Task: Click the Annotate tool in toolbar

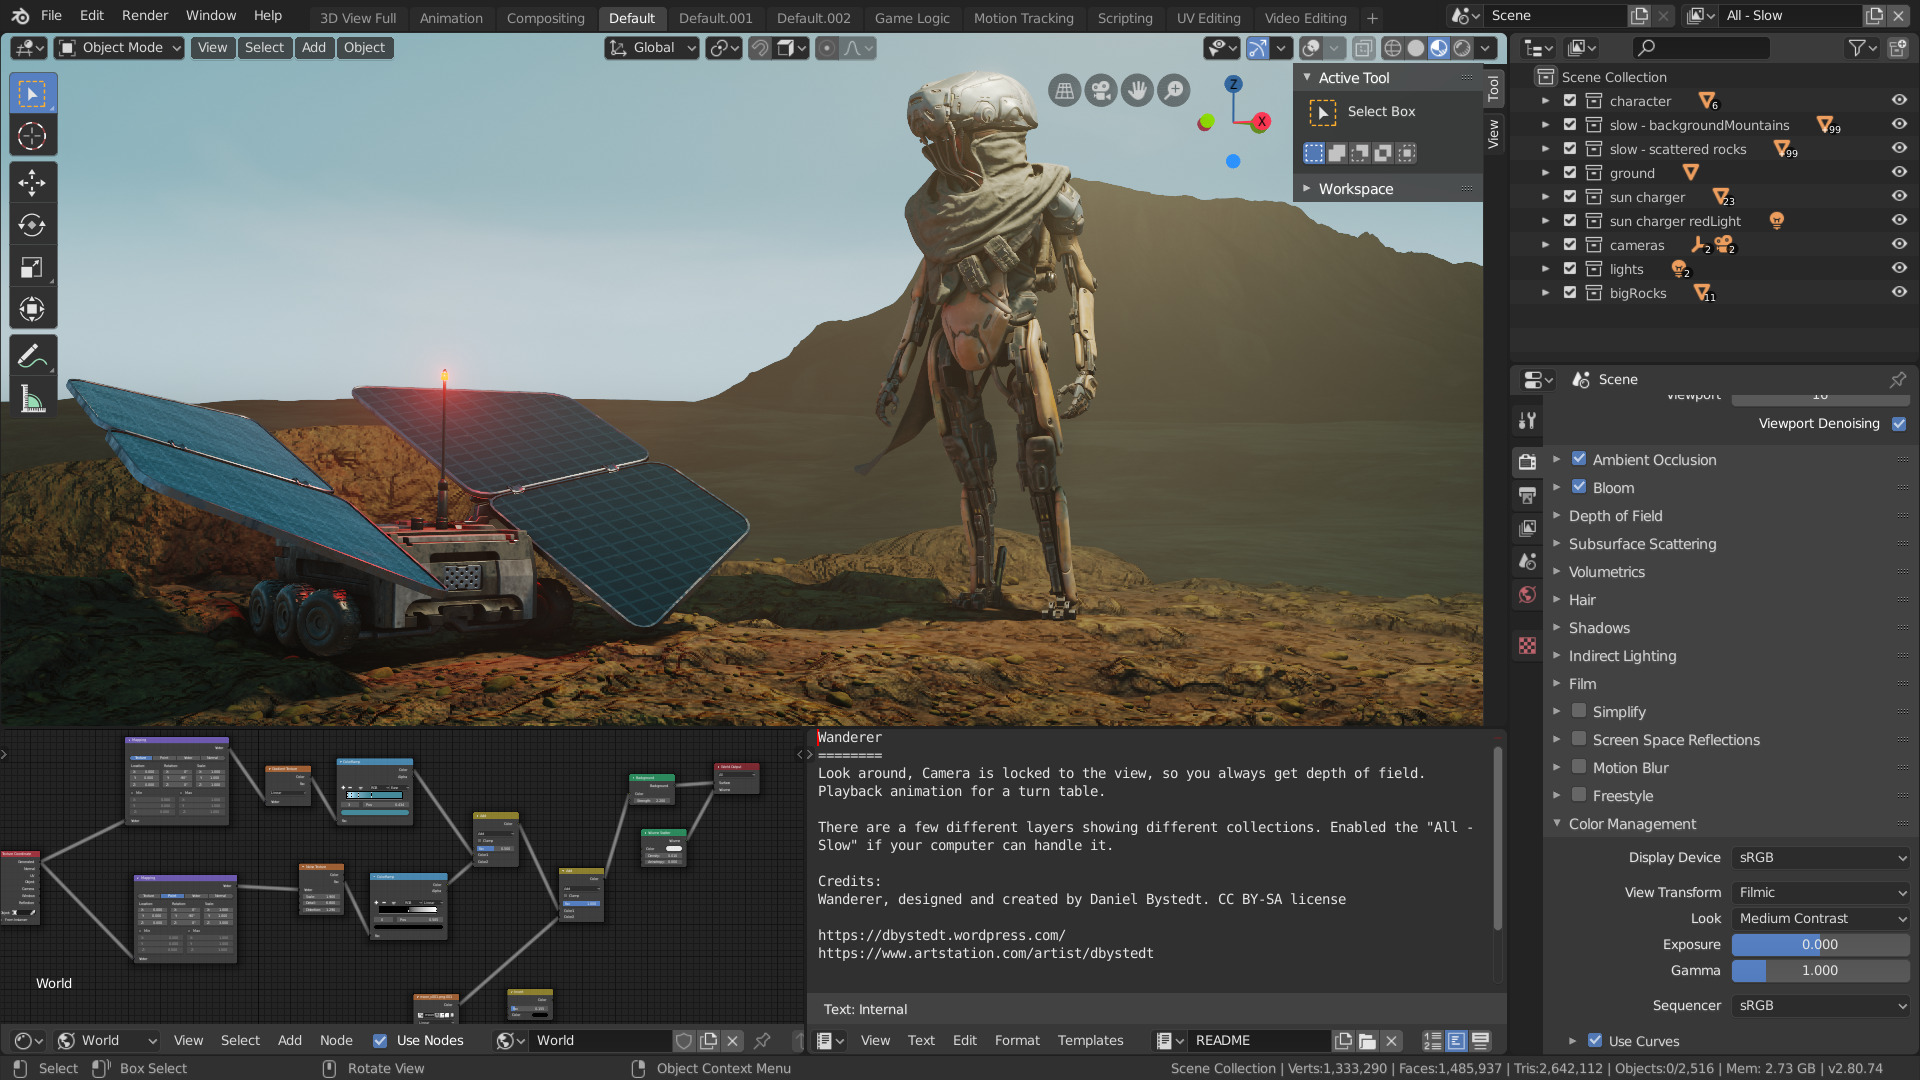Action: pyautogui.click(x=32, y=355)
